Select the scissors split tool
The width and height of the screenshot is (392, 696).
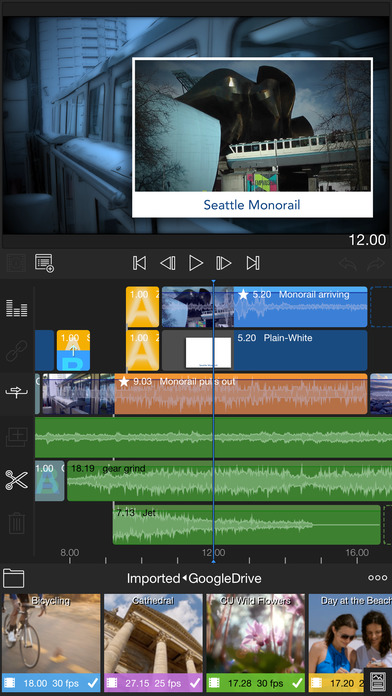[16, 480]
